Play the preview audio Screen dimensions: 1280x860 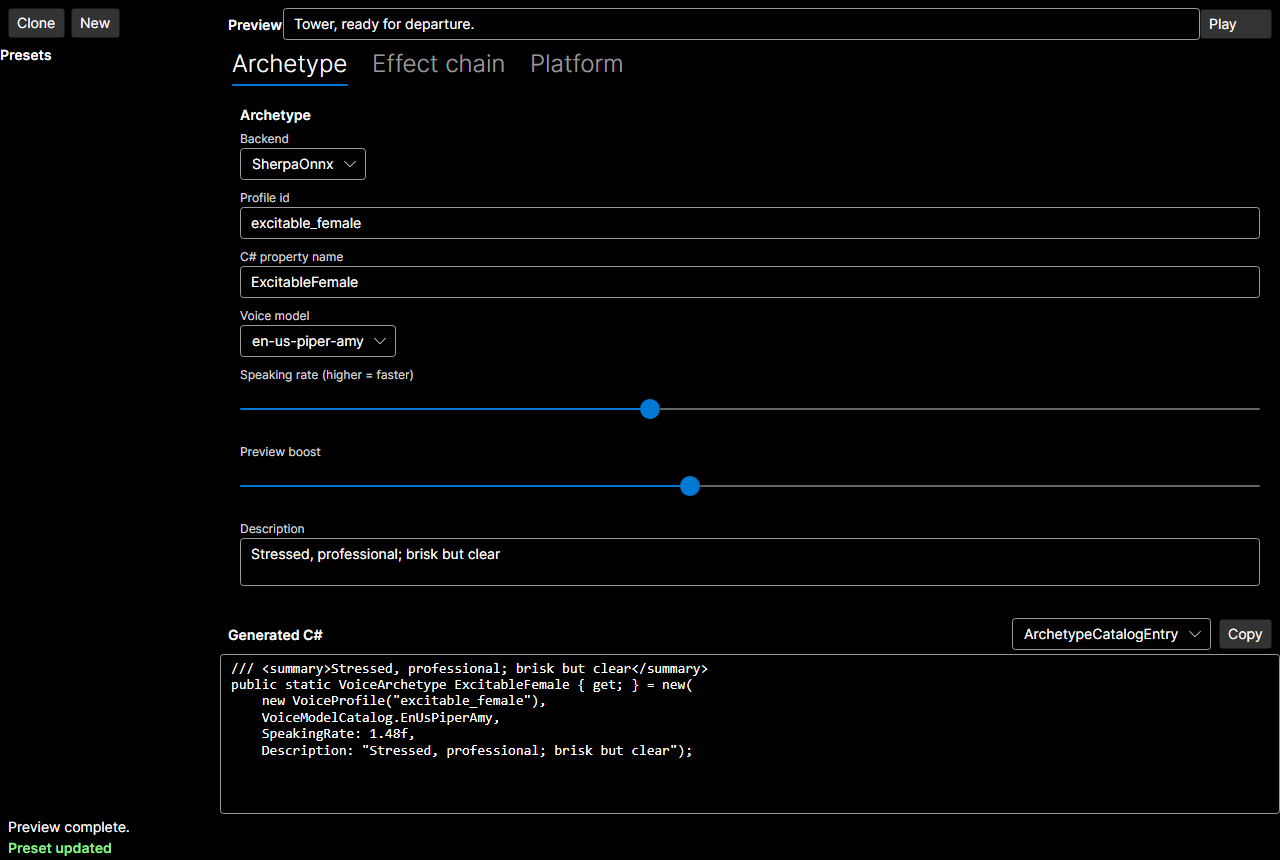coord(1236,24)
